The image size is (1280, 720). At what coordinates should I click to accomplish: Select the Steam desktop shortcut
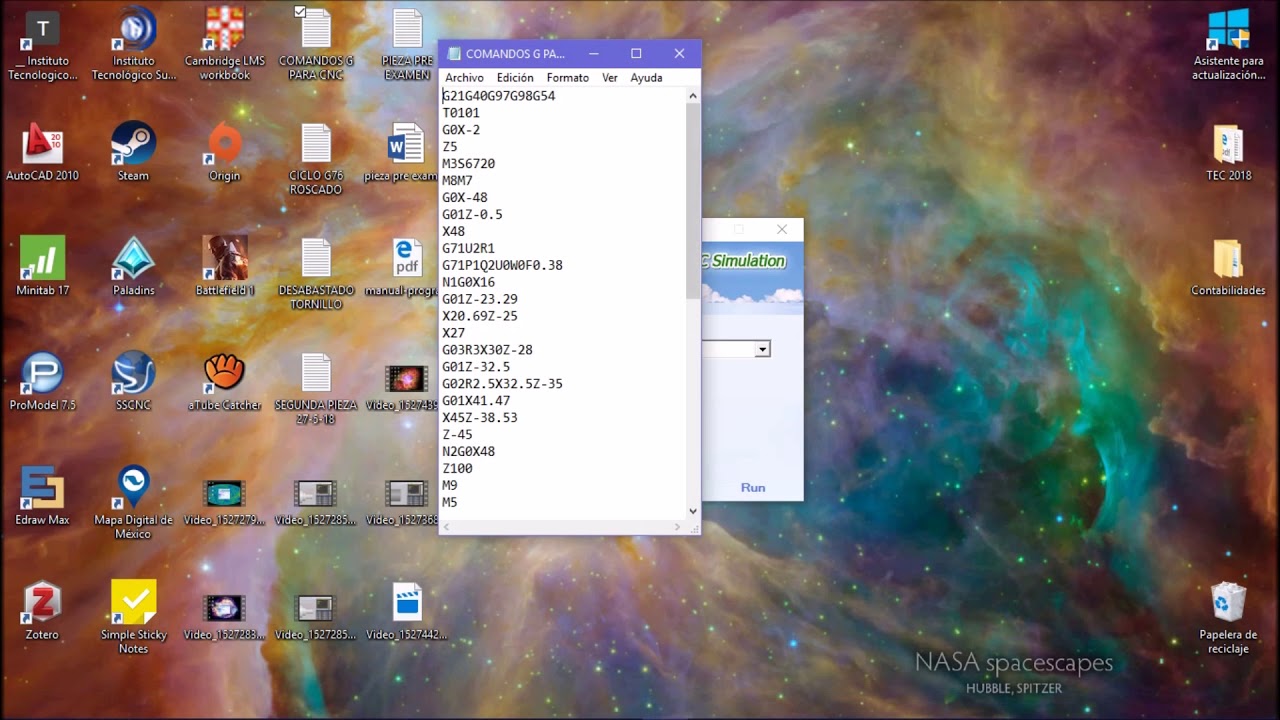point(133,152)
